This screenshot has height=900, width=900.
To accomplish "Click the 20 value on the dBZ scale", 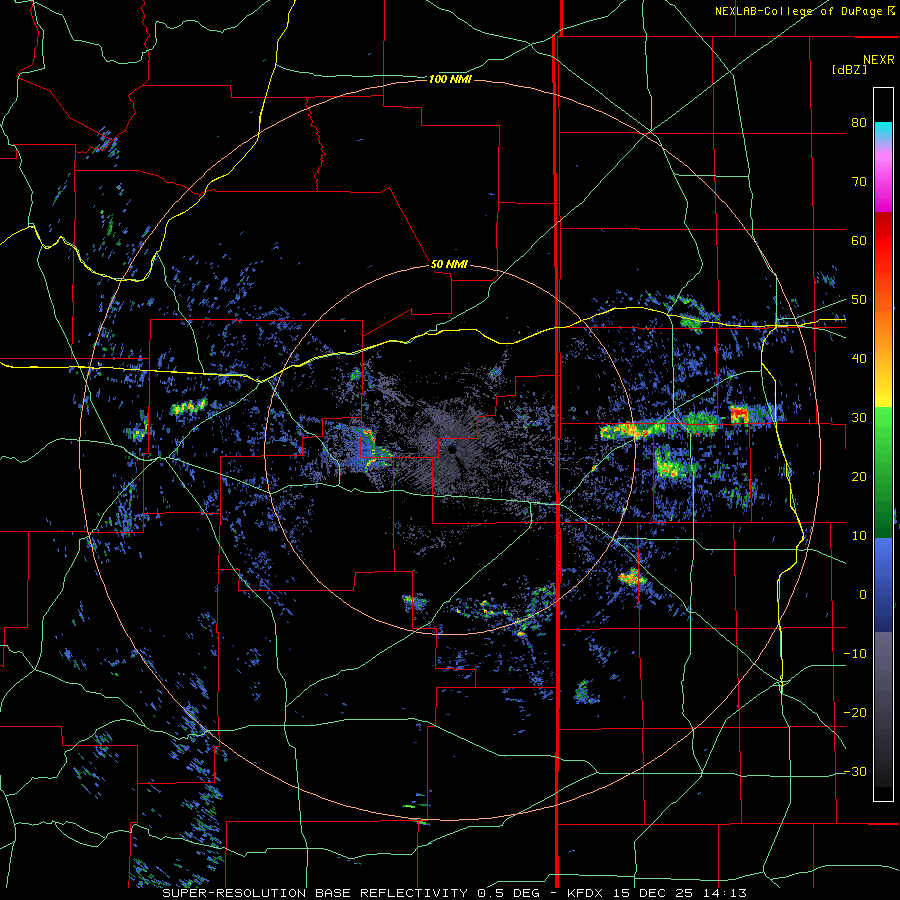I will coord(859,477).
